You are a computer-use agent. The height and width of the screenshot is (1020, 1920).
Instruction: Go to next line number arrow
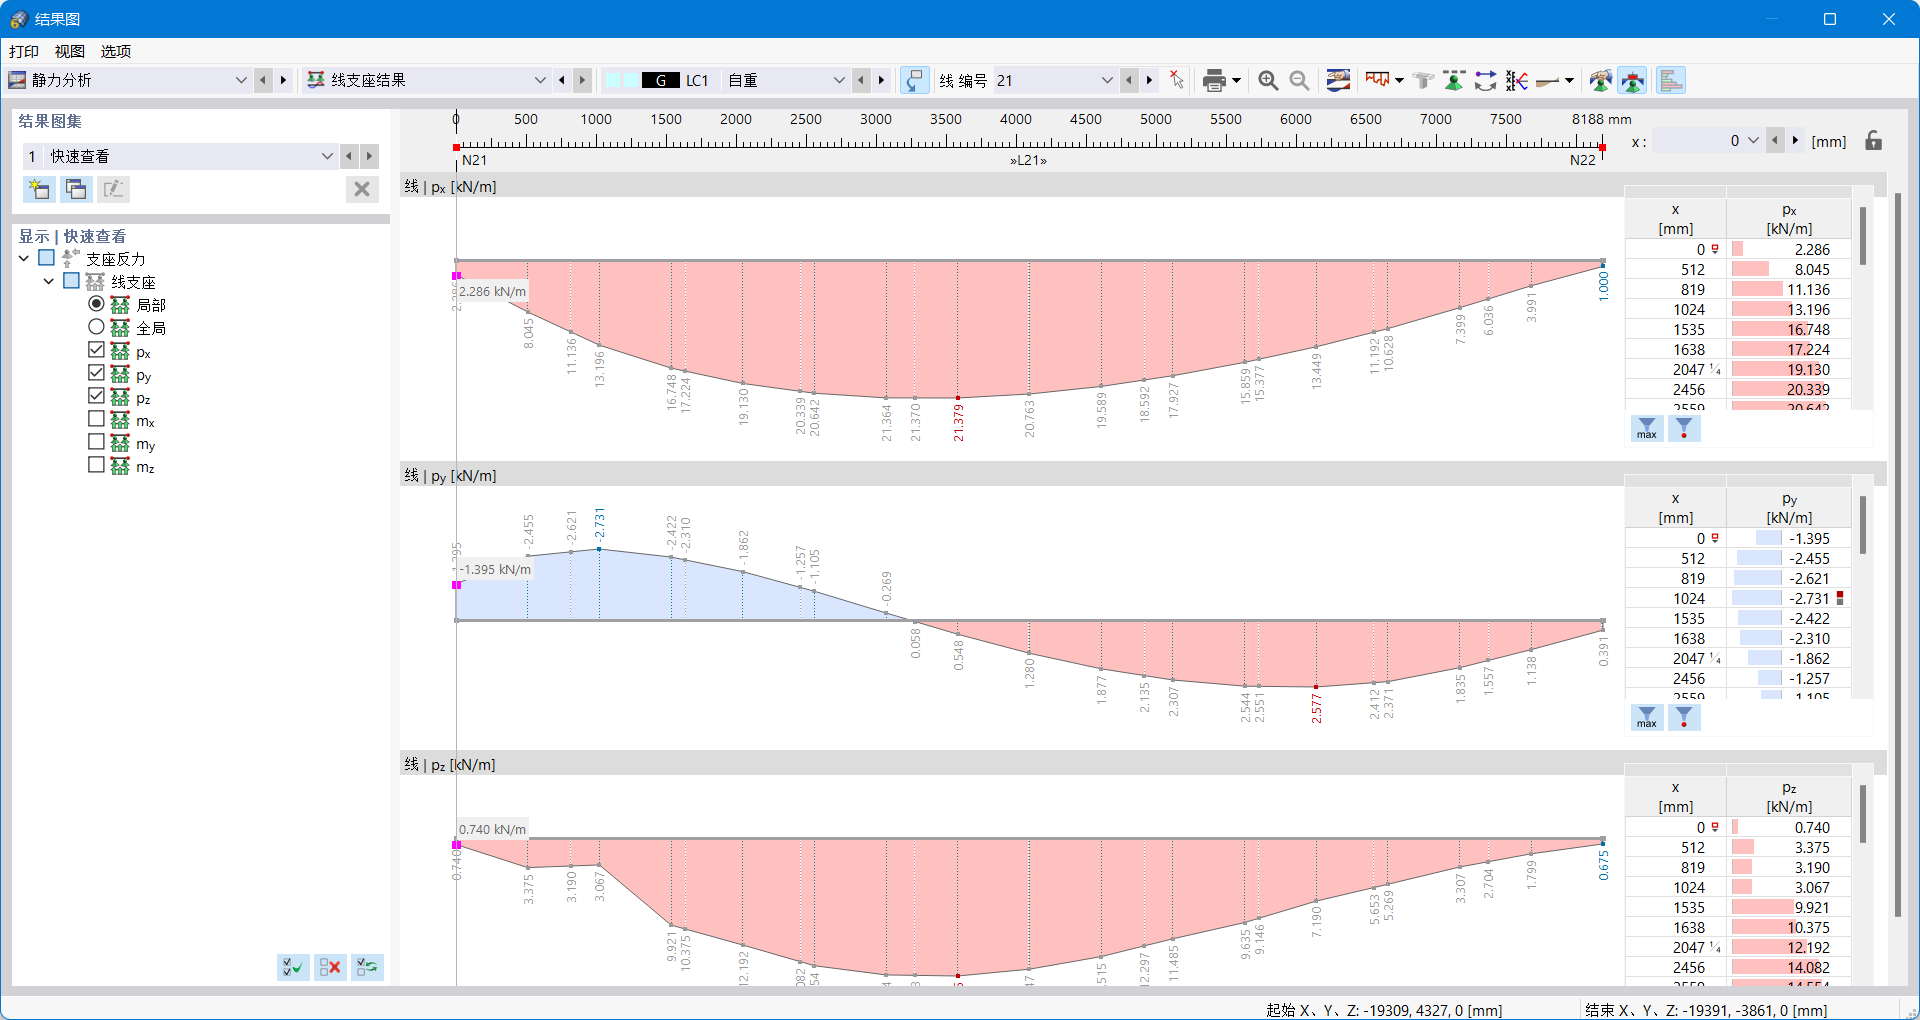click(1149, 81)
